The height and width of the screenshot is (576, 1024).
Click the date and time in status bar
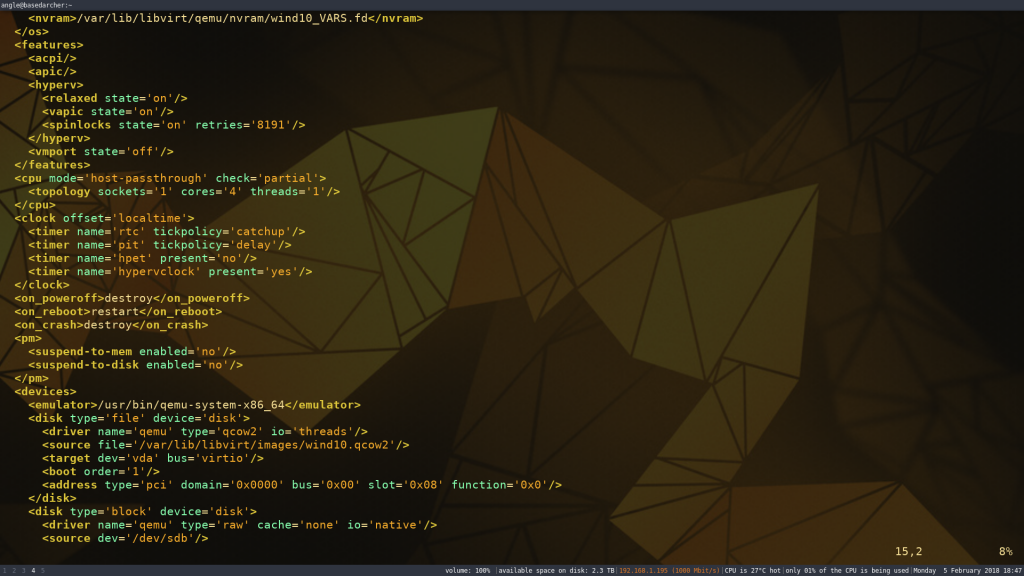point(965,571)
